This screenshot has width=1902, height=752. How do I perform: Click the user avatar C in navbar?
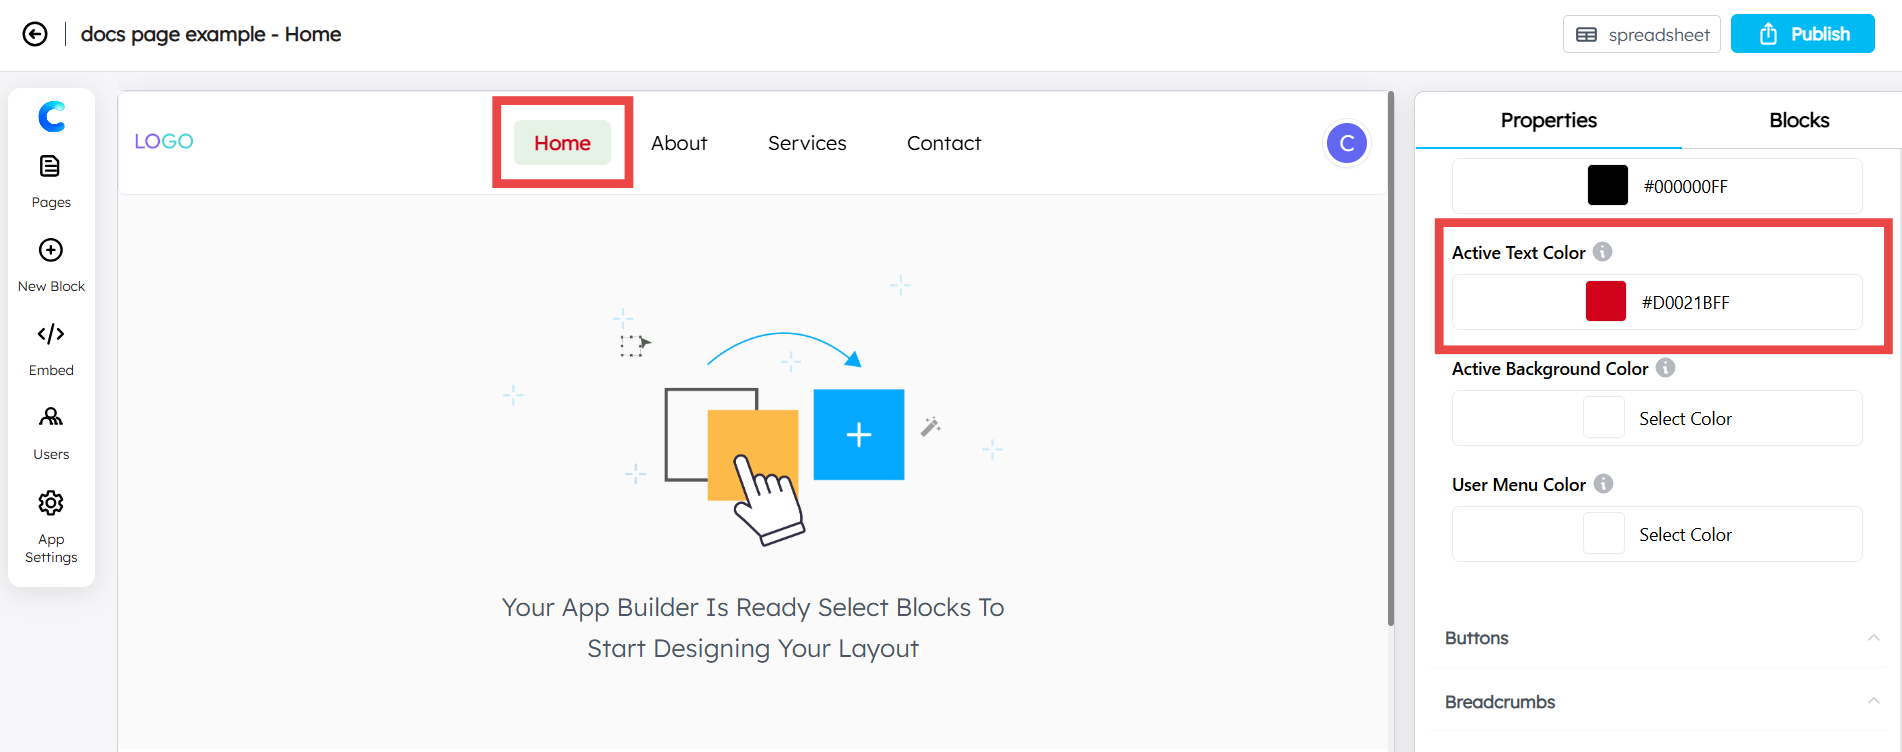point(1347,143)
